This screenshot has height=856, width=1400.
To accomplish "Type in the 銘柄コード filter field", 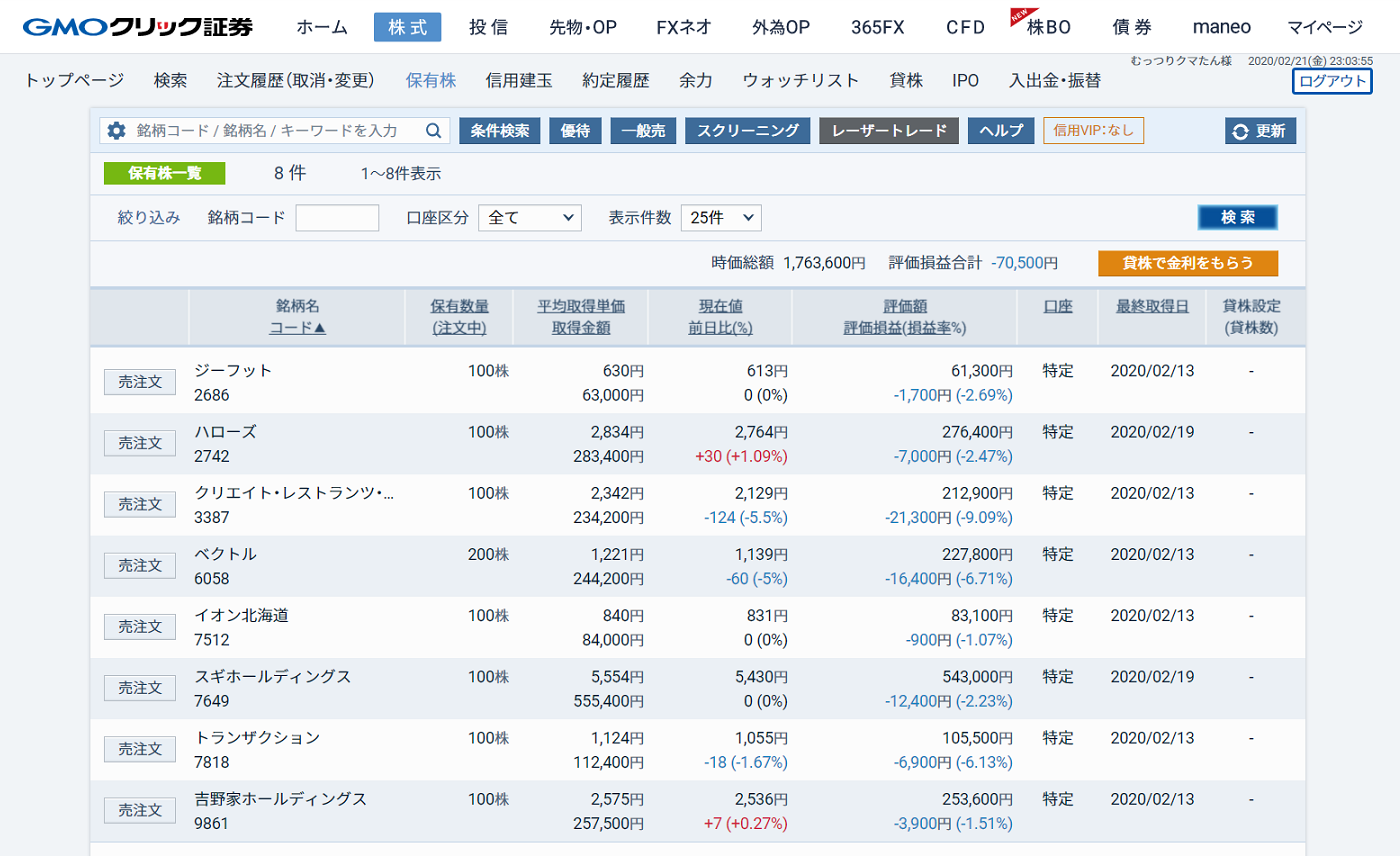I will [x=337, y=218].
